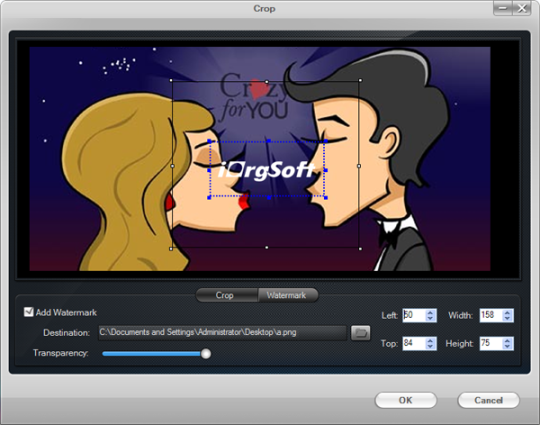Click the Transparency slider knob
The width and height of the screenshot is (540, 425).
(x=206, y=354)
